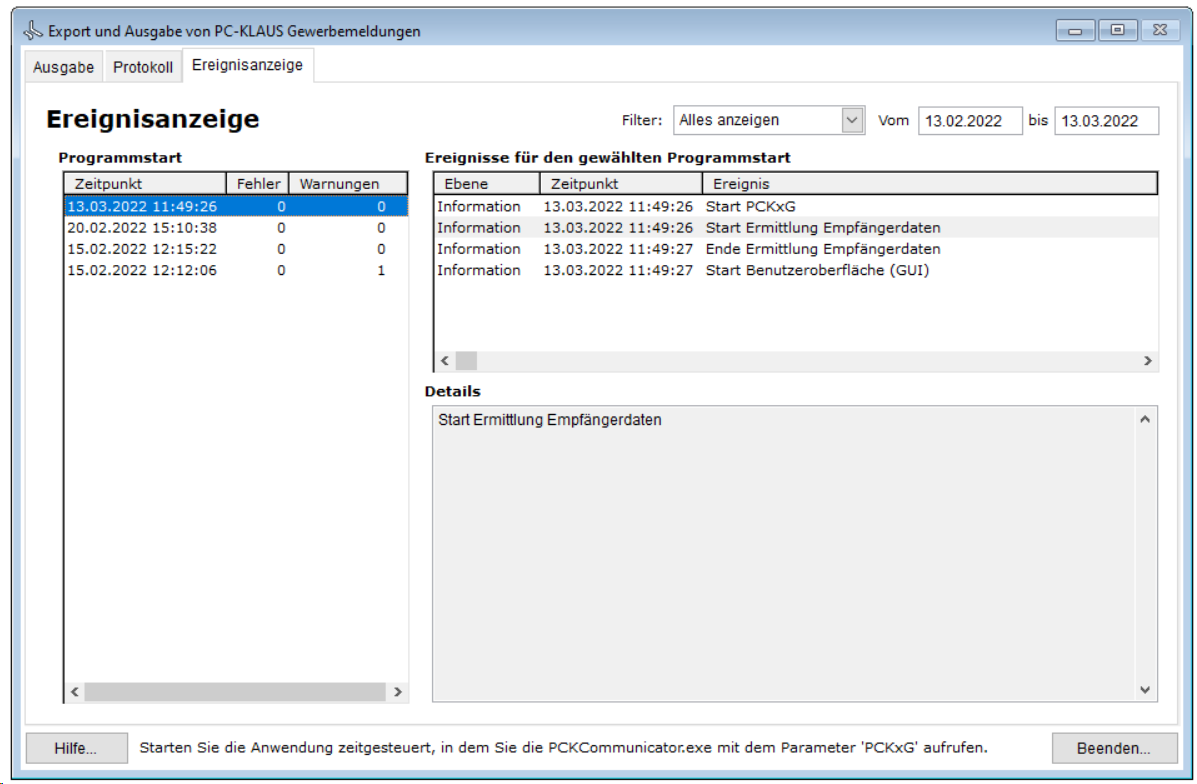The image size is (1197, 784).
Task: Sort program starts by Warnungen column
Action: coord(339,184)
